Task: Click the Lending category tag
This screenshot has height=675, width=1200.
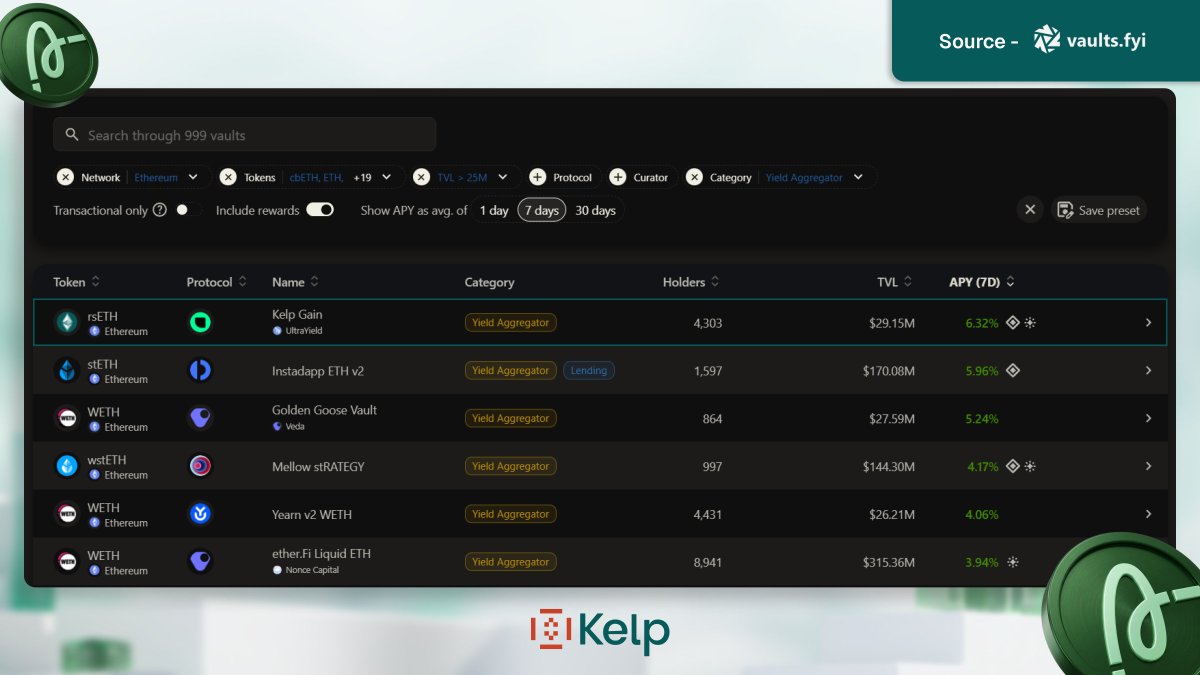Action: click(x=589, y=370)
